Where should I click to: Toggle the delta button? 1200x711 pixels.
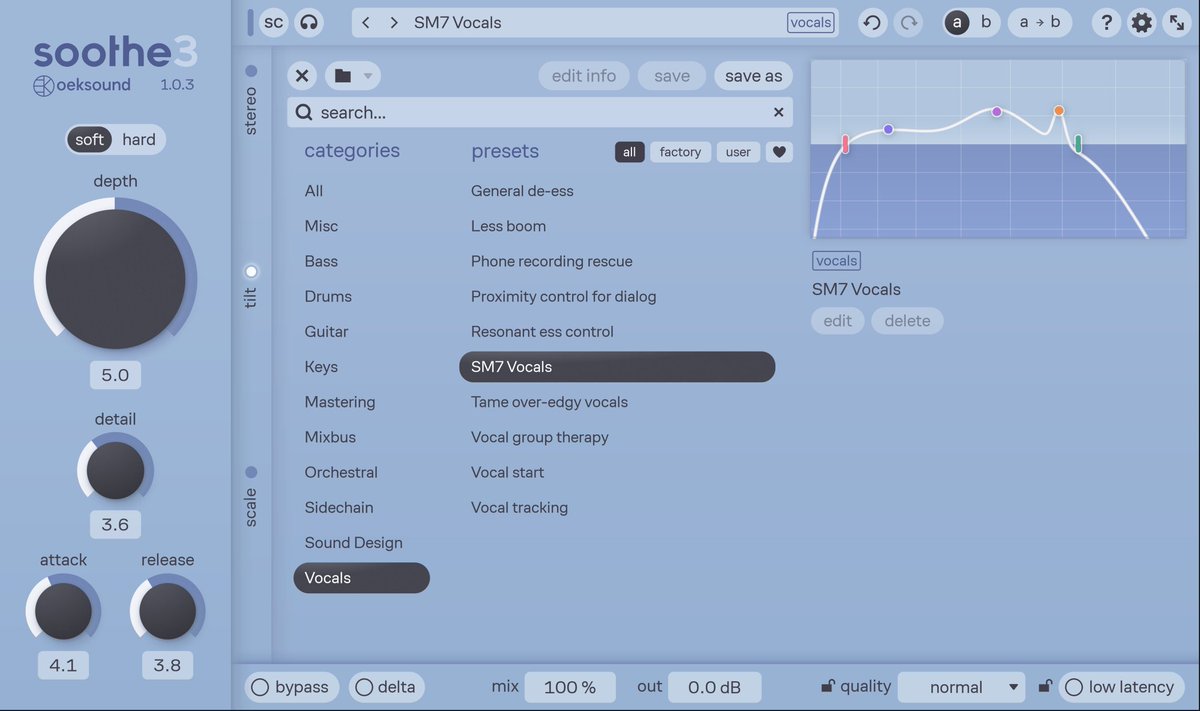[x=387, y=687]
